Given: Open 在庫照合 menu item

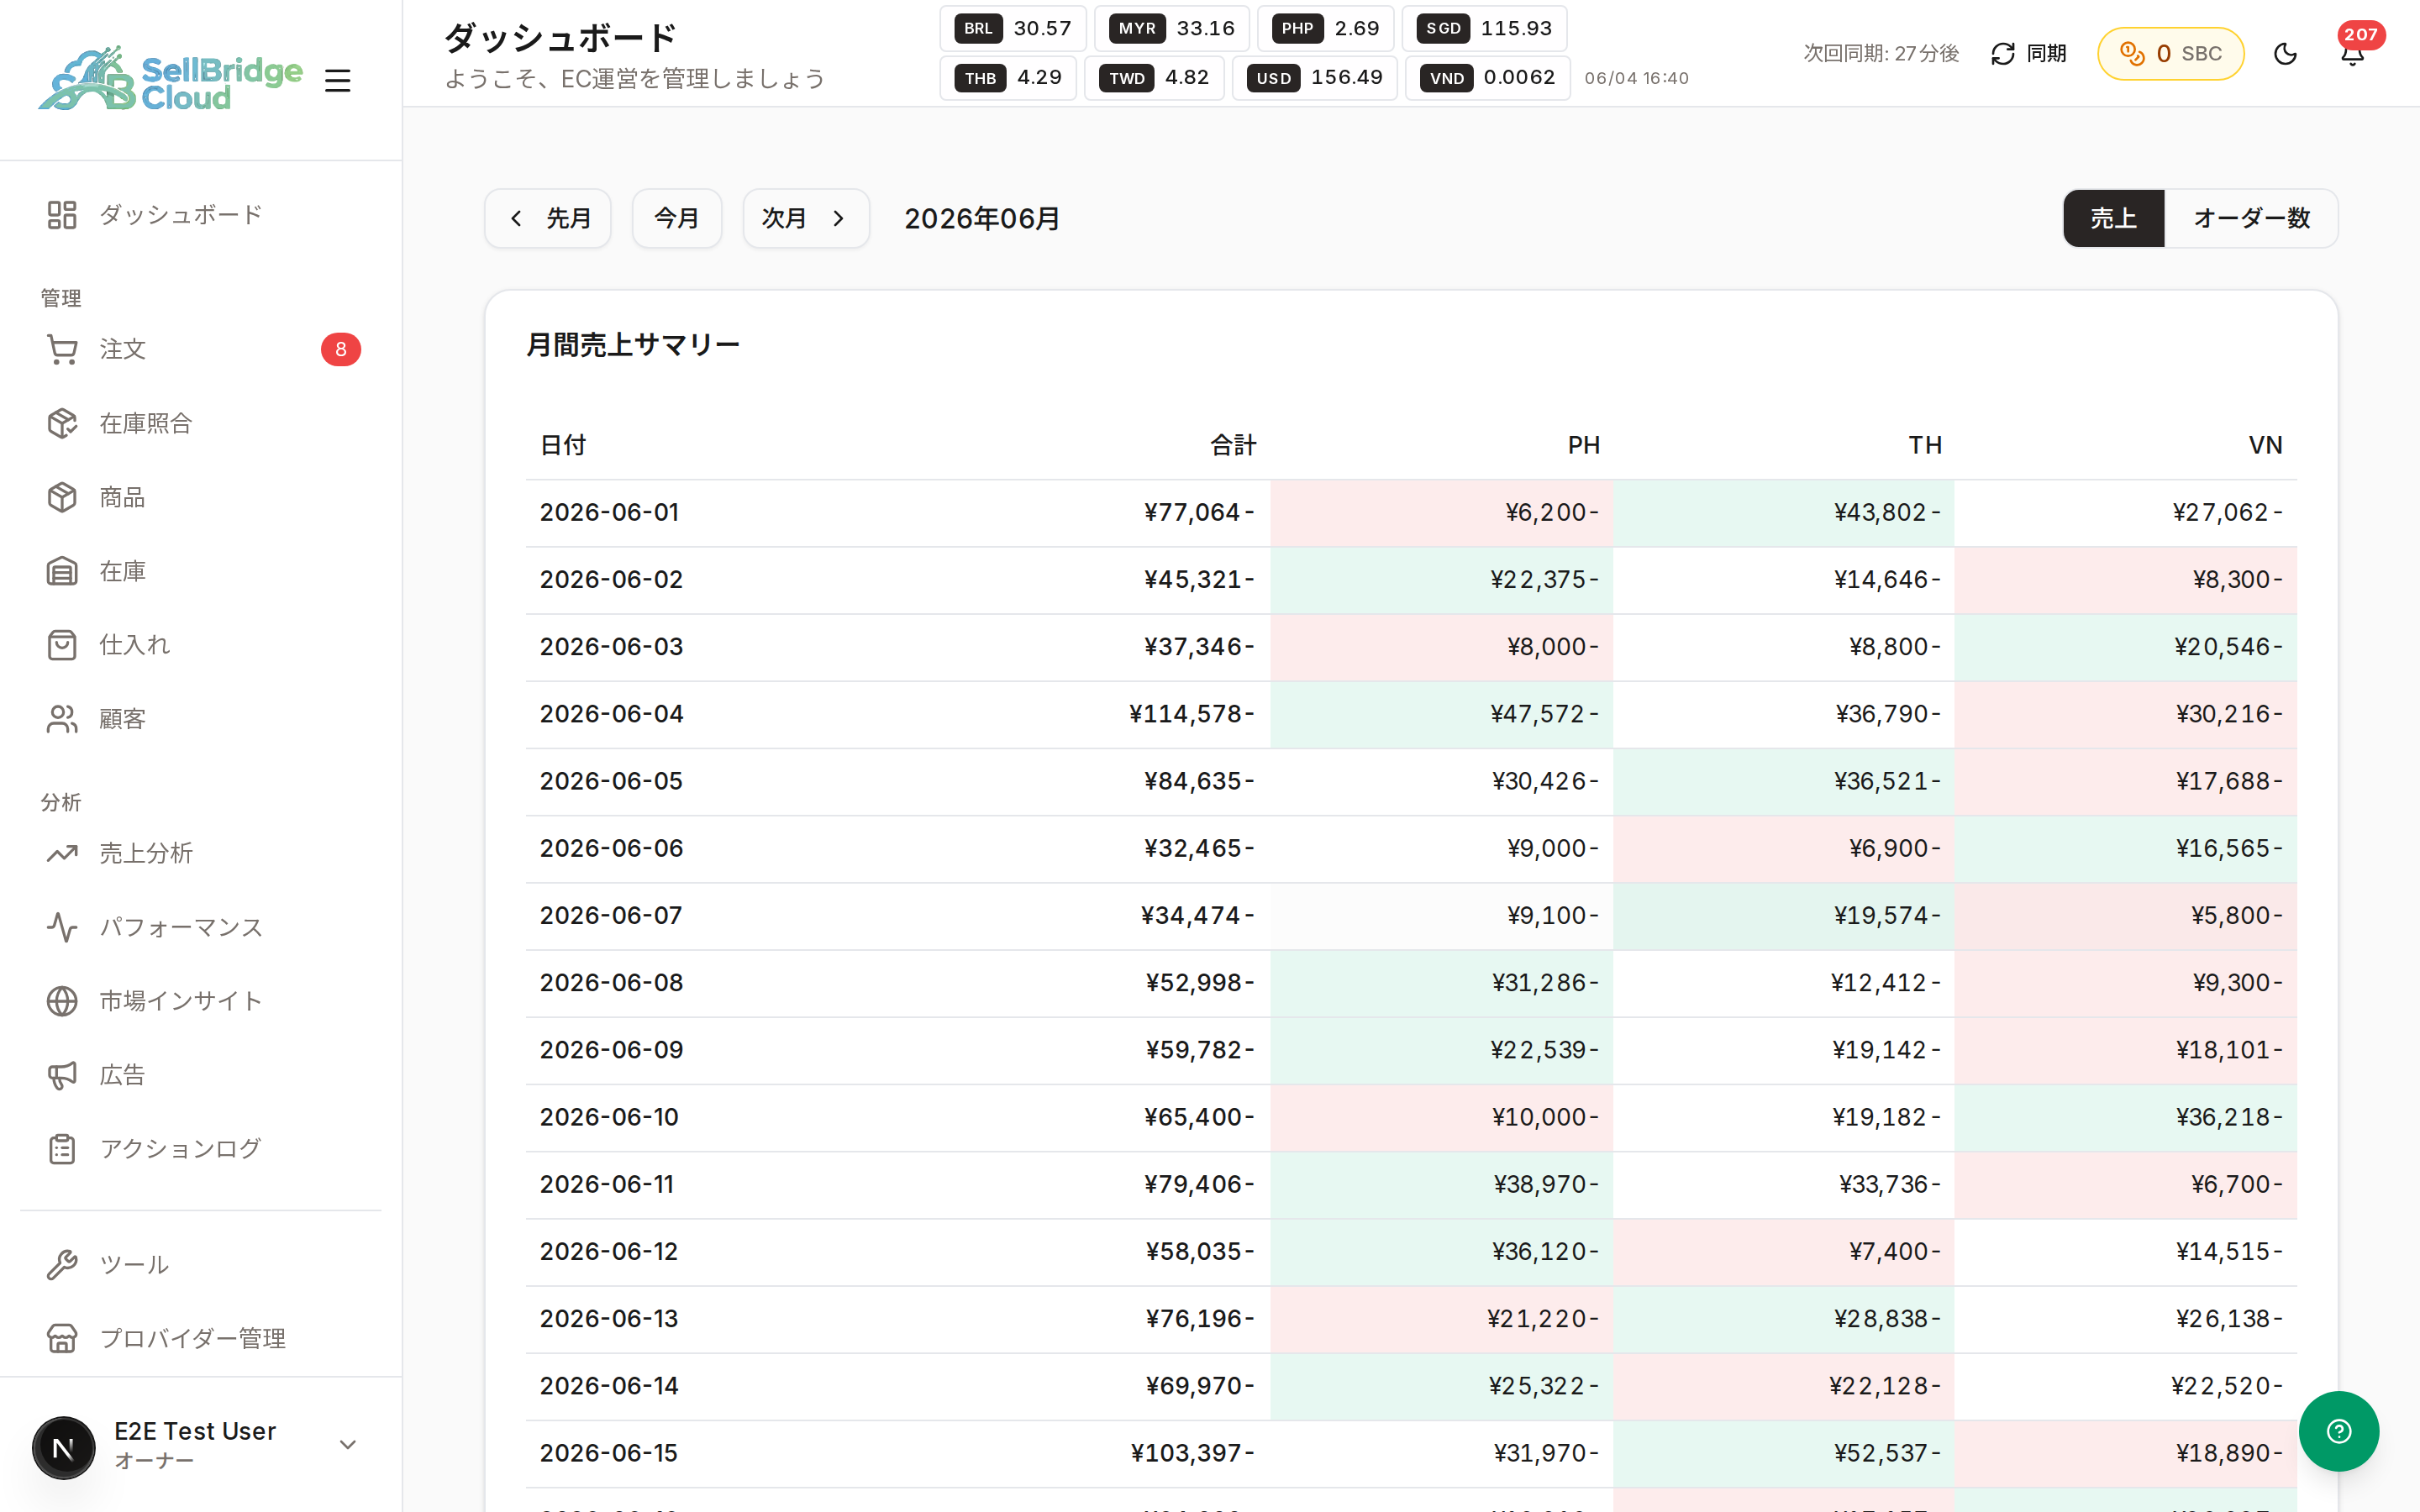Looking at the screenshot, I should [201, 423].
